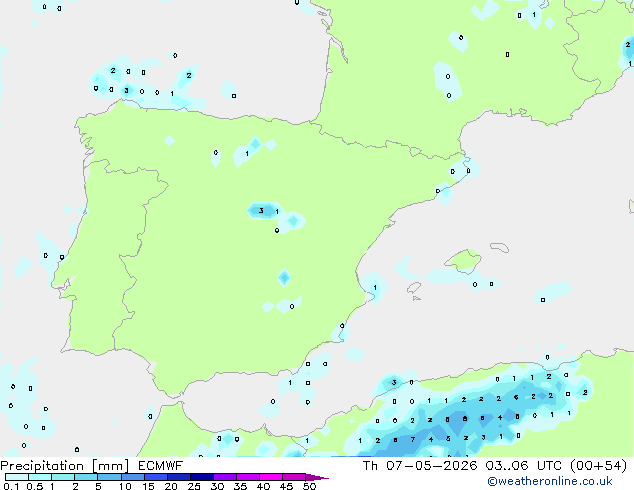The height and width of the screenshot is (490, 634).
Task: Click the legend swatch between 30 and 35
Action: pos(224,477)
